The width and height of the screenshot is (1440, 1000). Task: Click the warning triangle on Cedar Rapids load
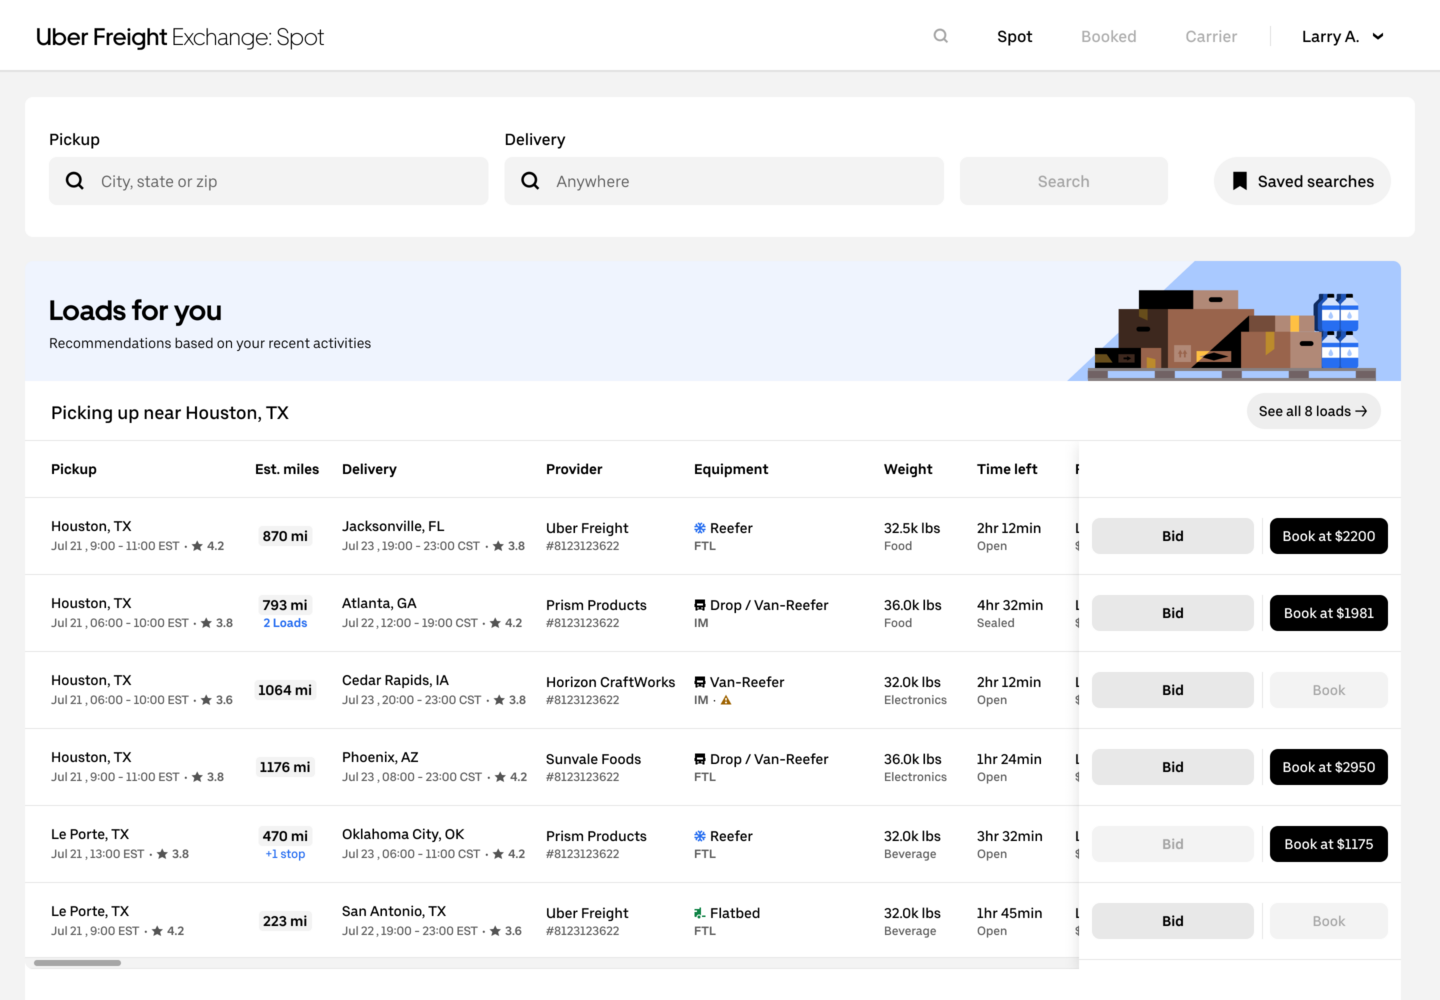coord(726,700)
